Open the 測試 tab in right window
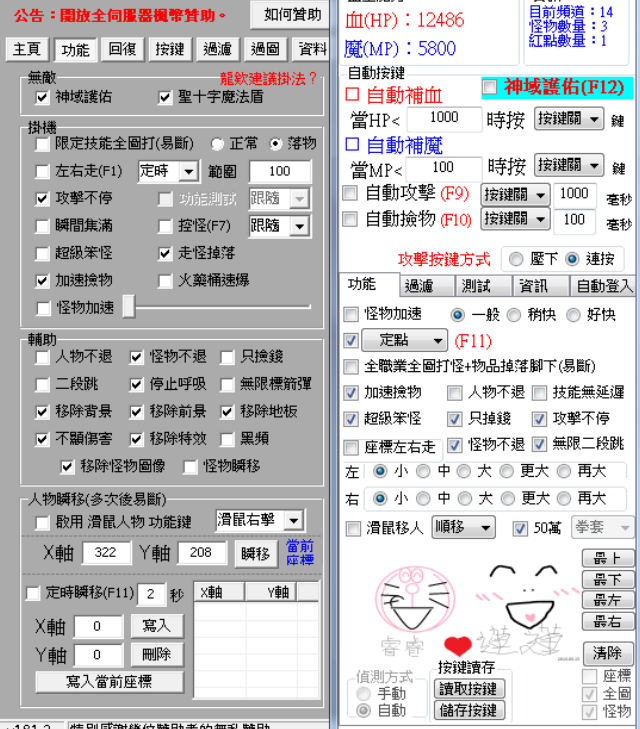Screen dimensions: 640x729 pyautogui.click(x=483, y=286)
